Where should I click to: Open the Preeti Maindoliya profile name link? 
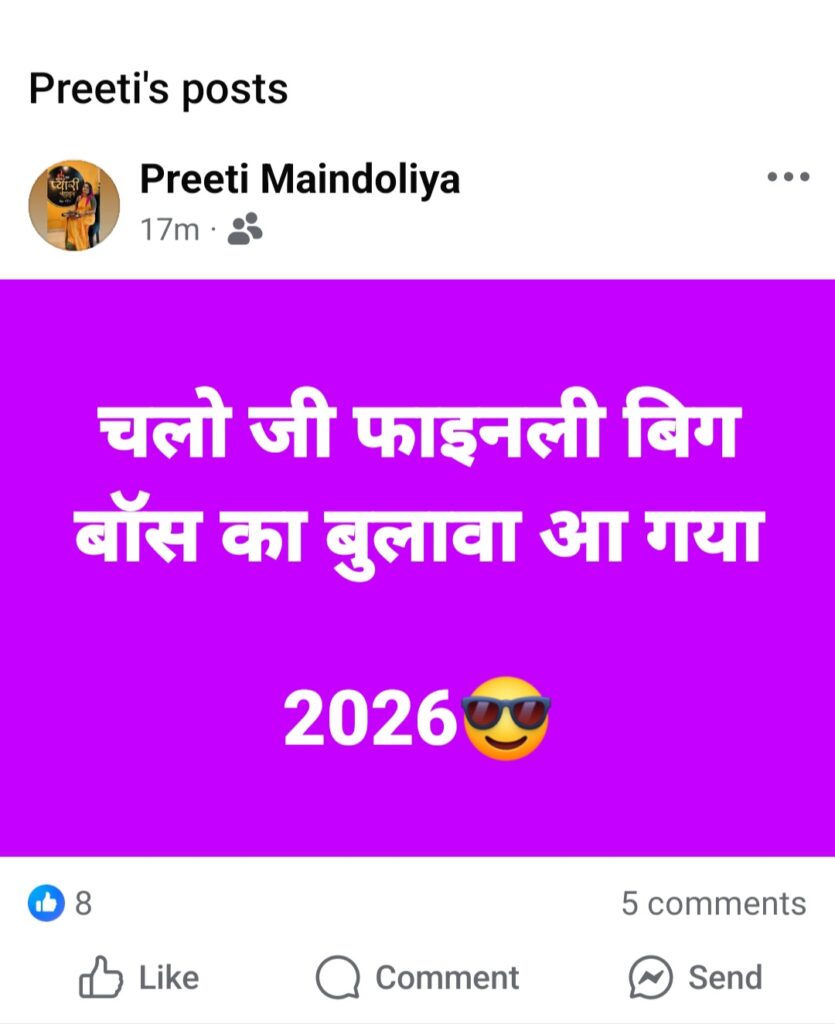pos(300,178)
